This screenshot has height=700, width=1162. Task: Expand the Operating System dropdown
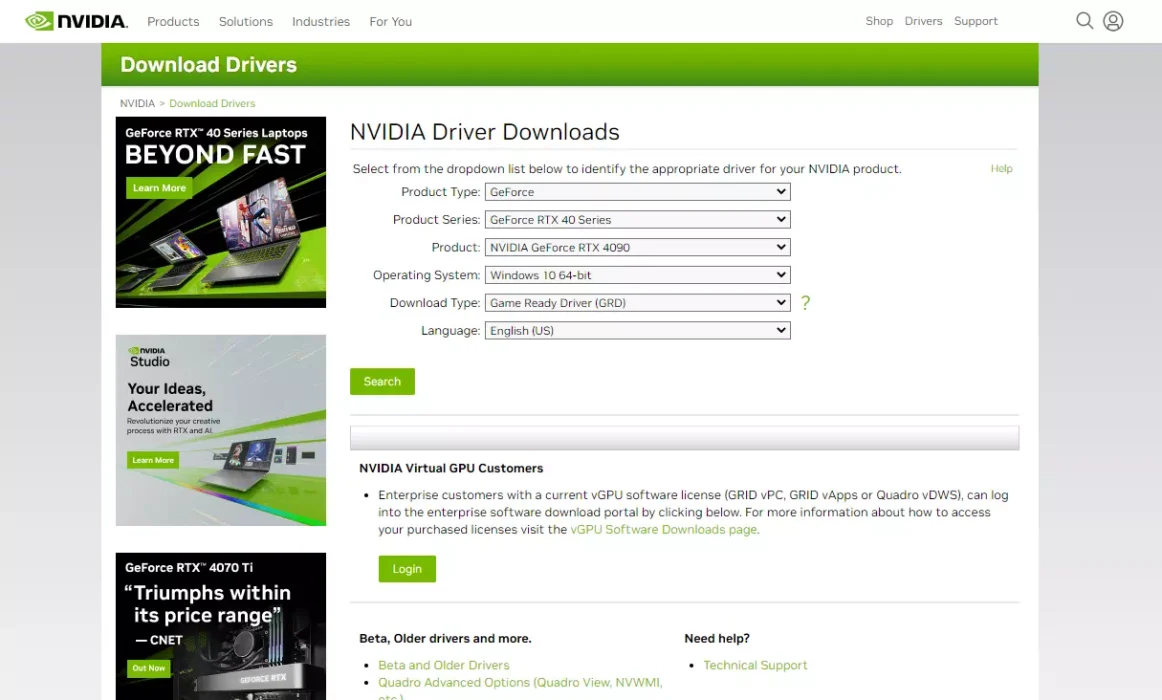(637, 275)
